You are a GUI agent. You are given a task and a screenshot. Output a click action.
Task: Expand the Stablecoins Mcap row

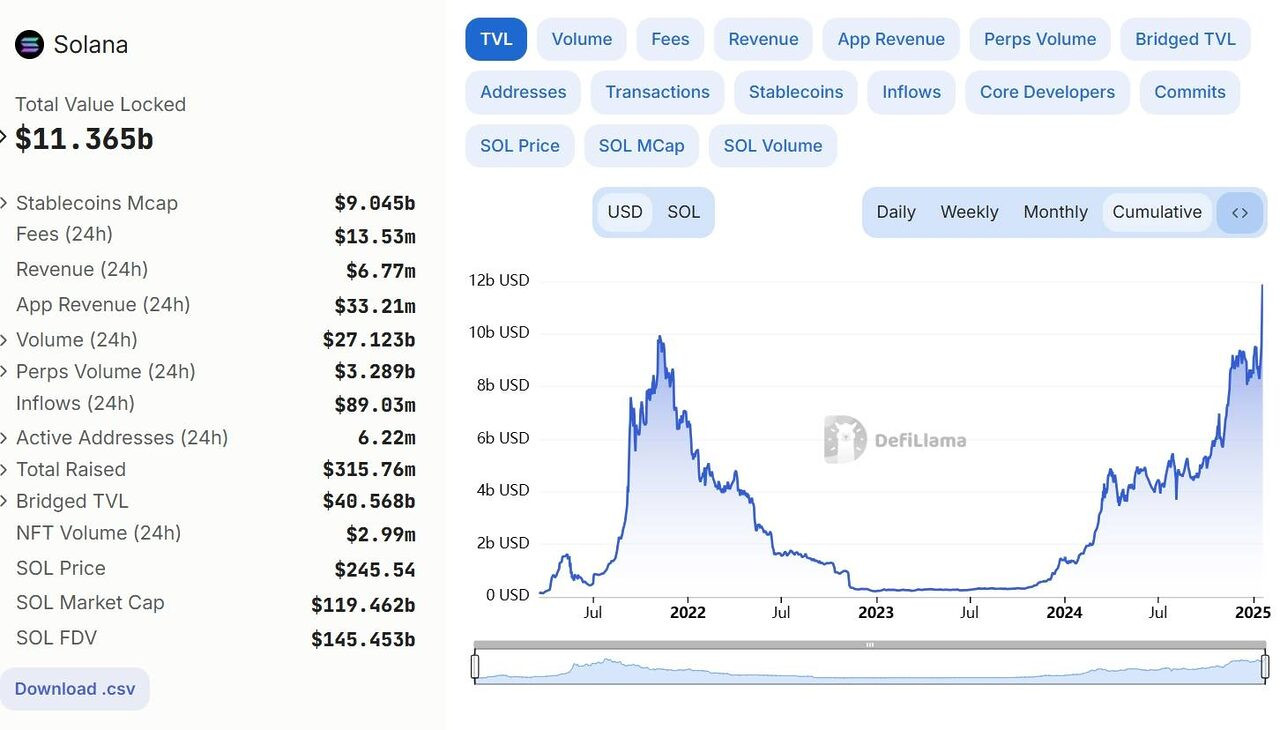pyautogui.click(x=6, y=203)
